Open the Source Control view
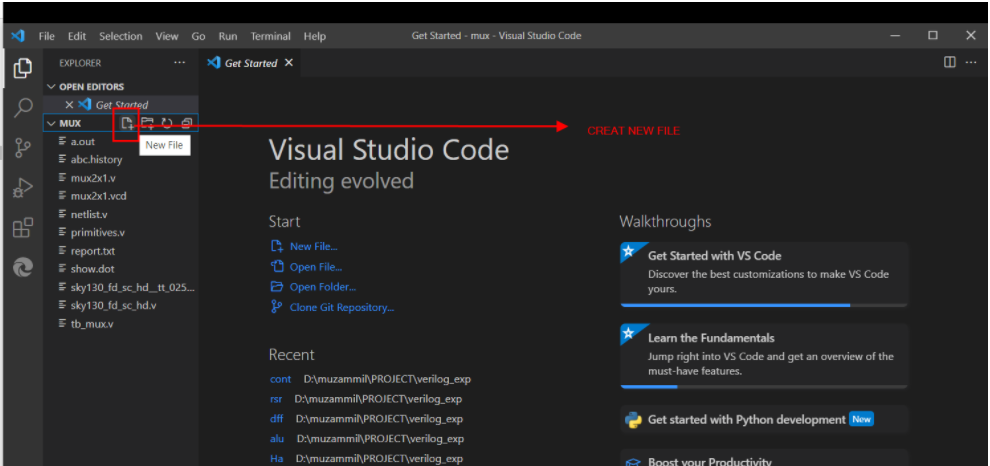The height and width of the screenshot is (466, 990). coord(23,148)
